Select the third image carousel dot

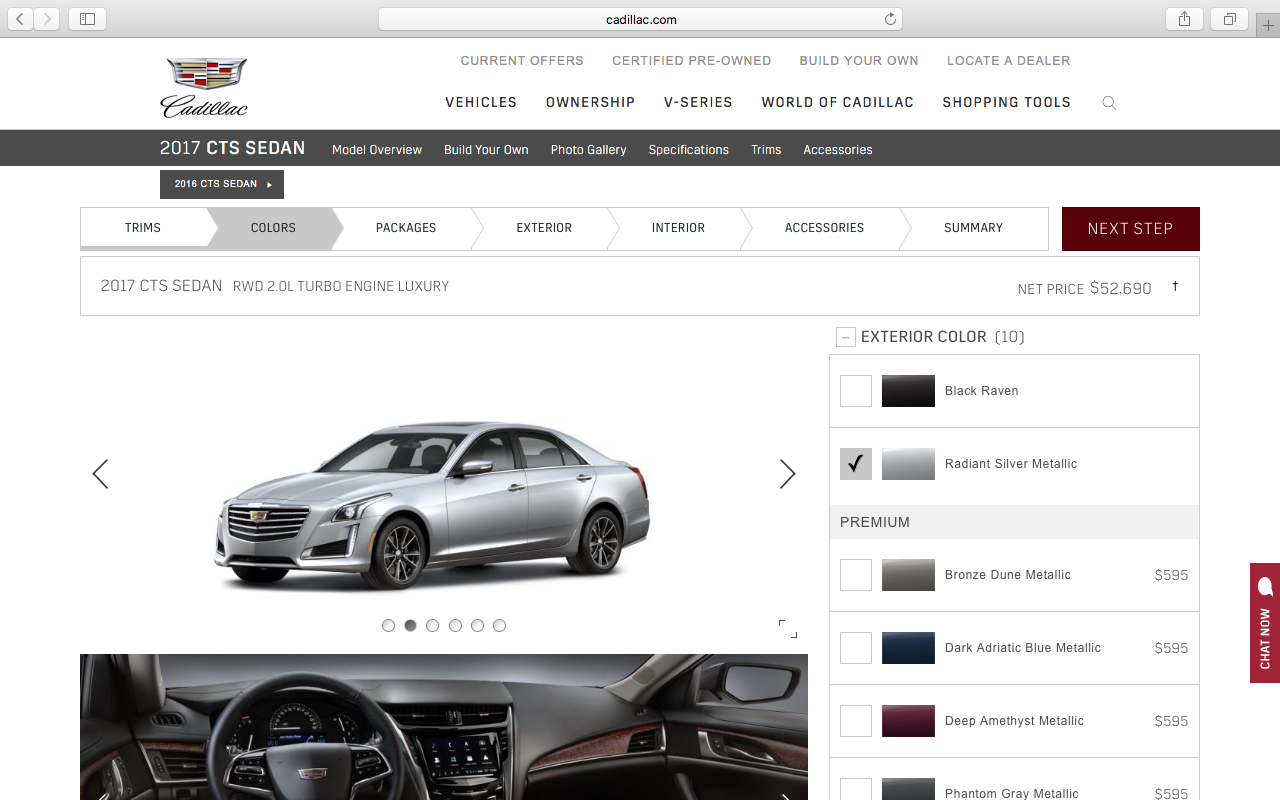(432, 626)
